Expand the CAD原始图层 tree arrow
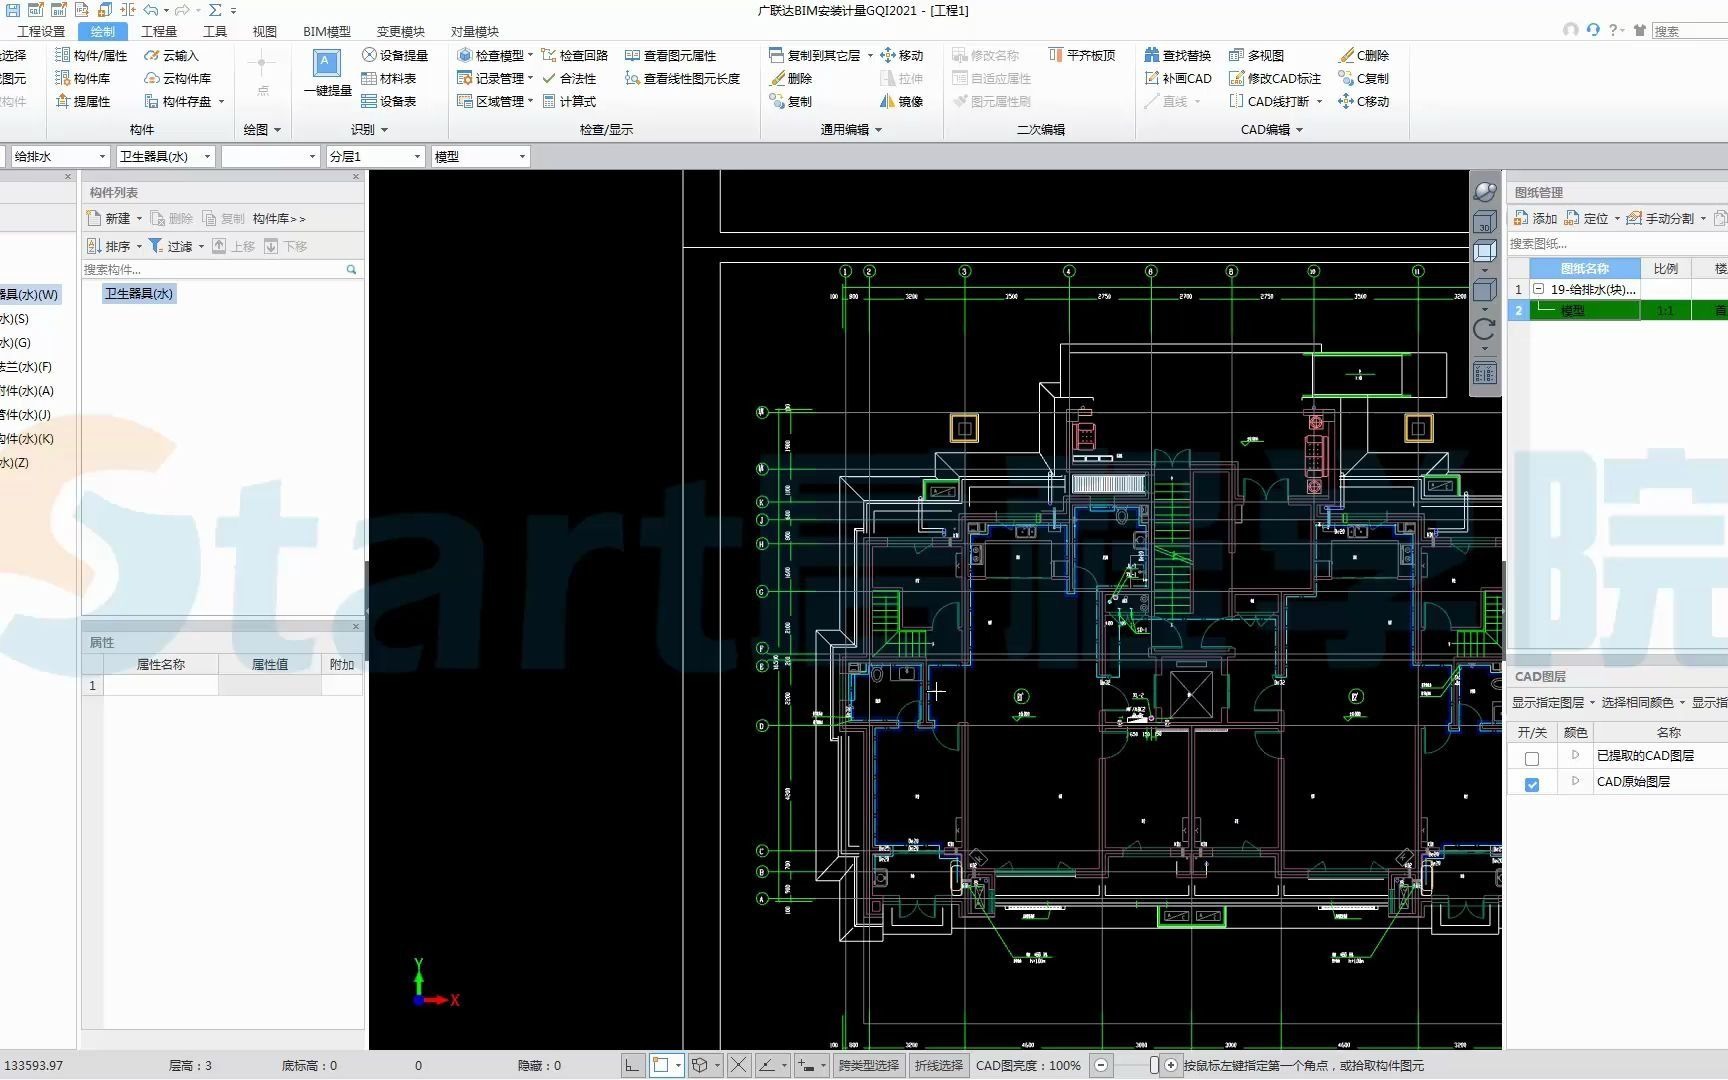This screenshot has height=1080, width=1728. click(x=1575, y=781)
